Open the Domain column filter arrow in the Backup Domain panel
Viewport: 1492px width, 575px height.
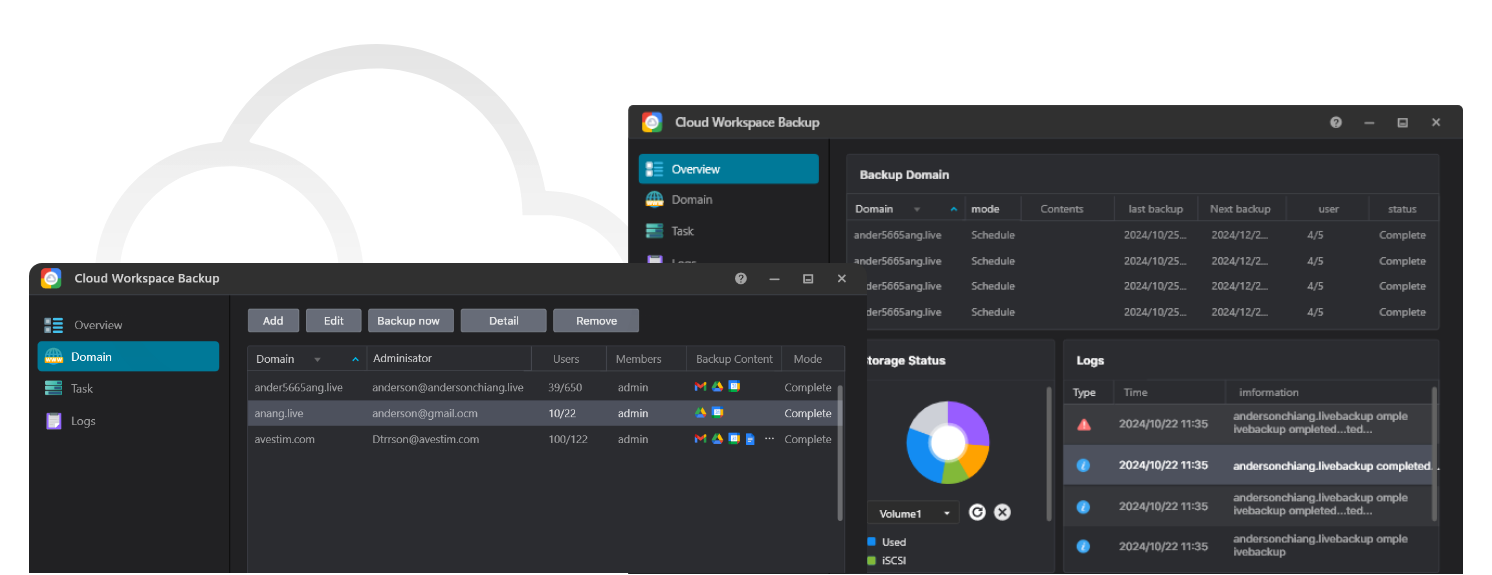pyautogui.click(x=916, y=209)
